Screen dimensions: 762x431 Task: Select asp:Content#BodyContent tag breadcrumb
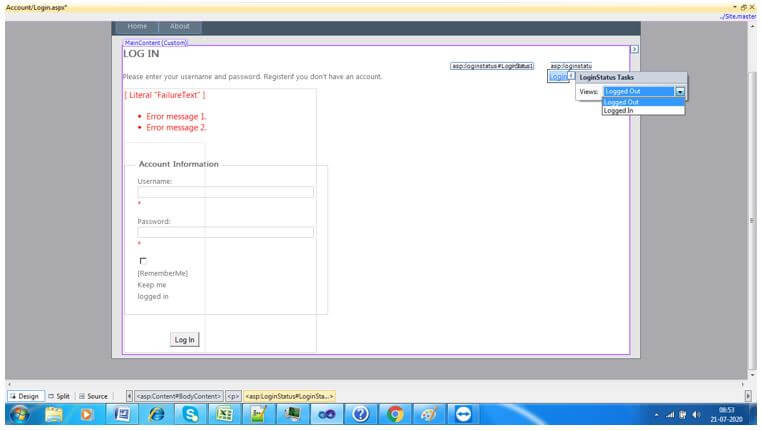coord(179,397)
